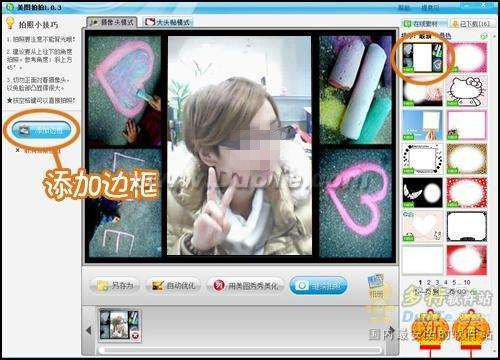Select the chalk-heart collage frame thumbnail
This screenshot has width=500, height=360.
click(423, 58)
